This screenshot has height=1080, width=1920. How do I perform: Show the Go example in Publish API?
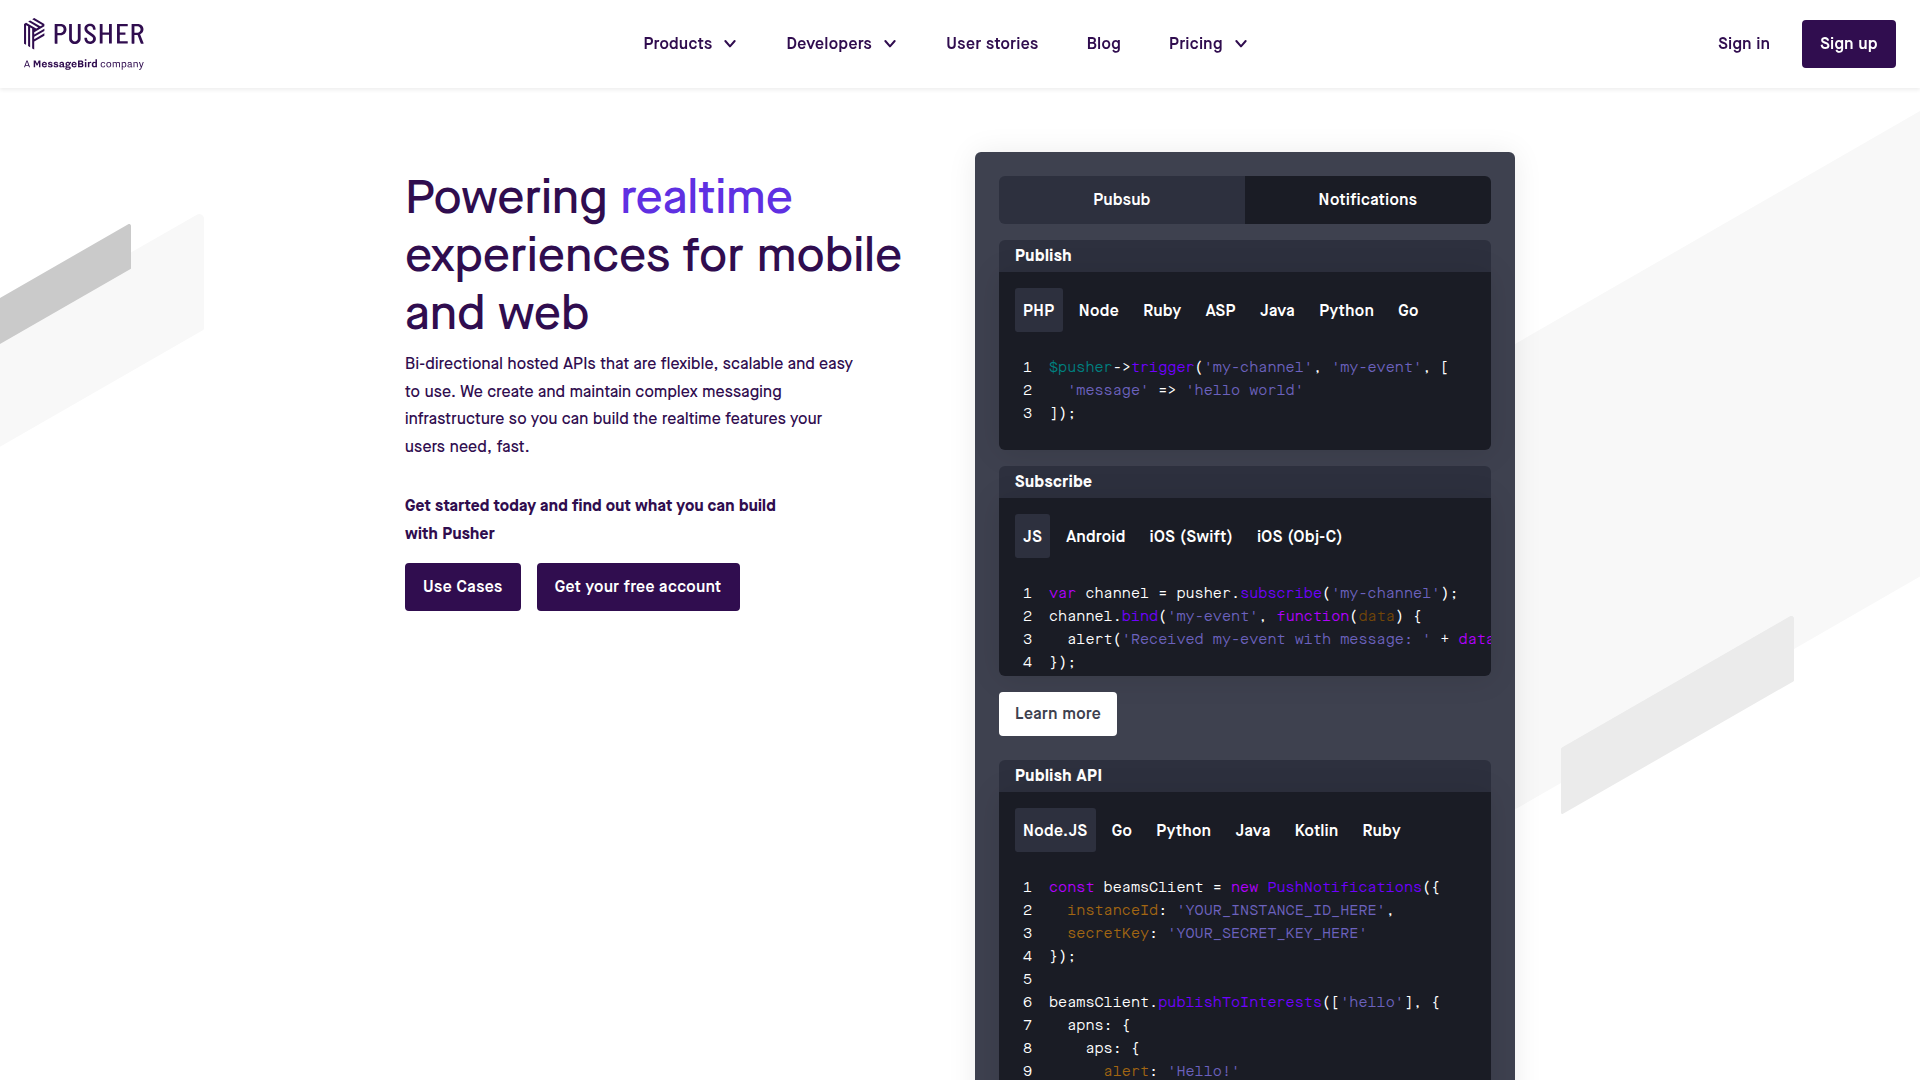(x=1121, y=830)
